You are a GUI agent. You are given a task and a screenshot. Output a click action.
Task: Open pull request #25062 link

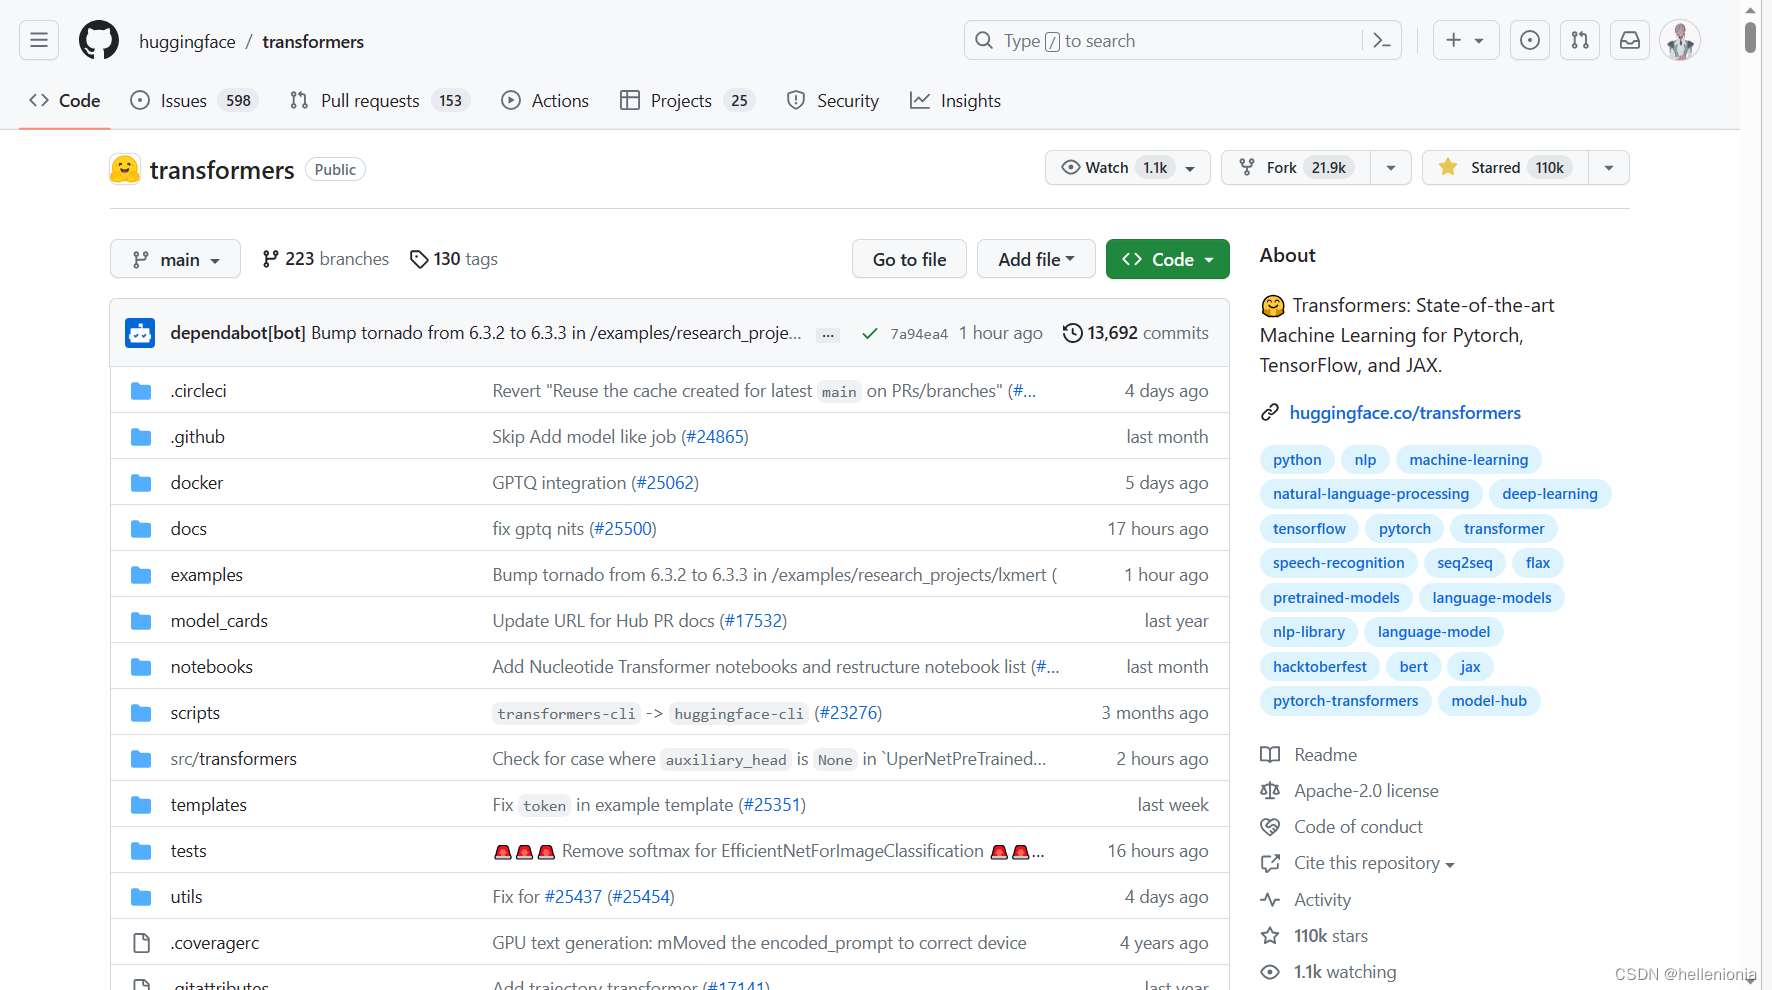(x=665, y=483)
